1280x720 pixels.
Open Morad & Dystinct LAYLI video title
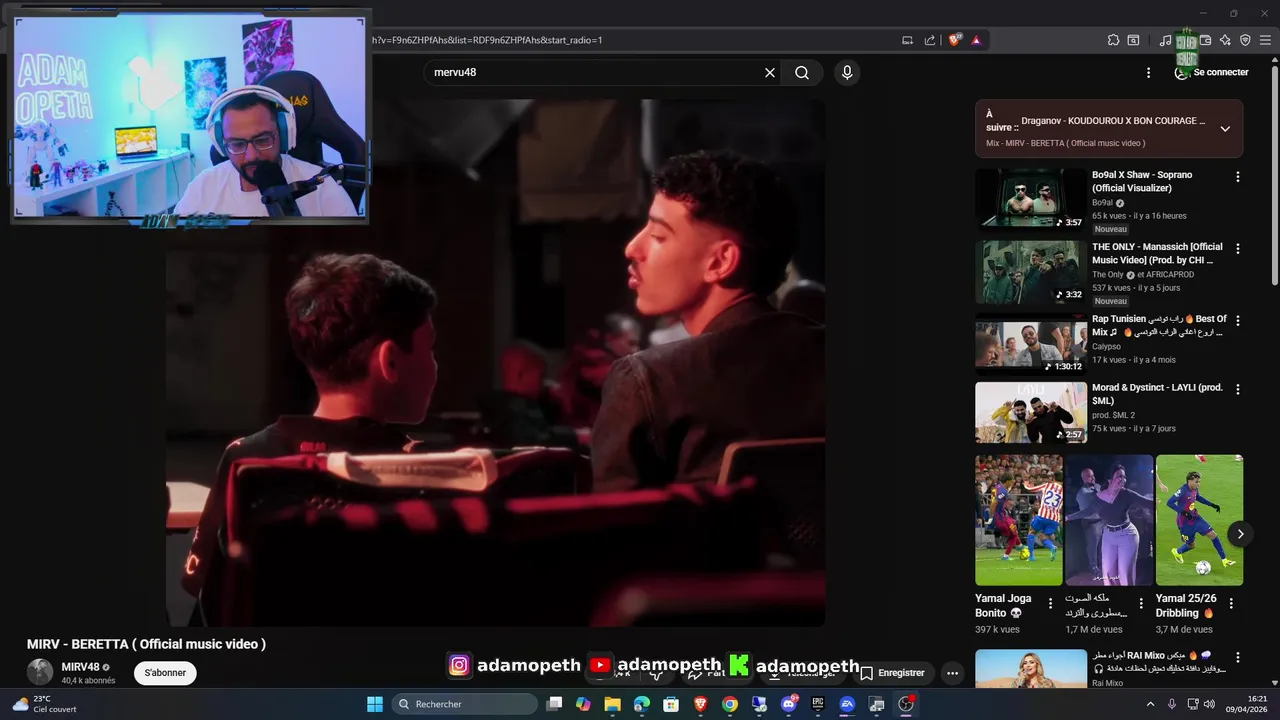click(1157, 394)
